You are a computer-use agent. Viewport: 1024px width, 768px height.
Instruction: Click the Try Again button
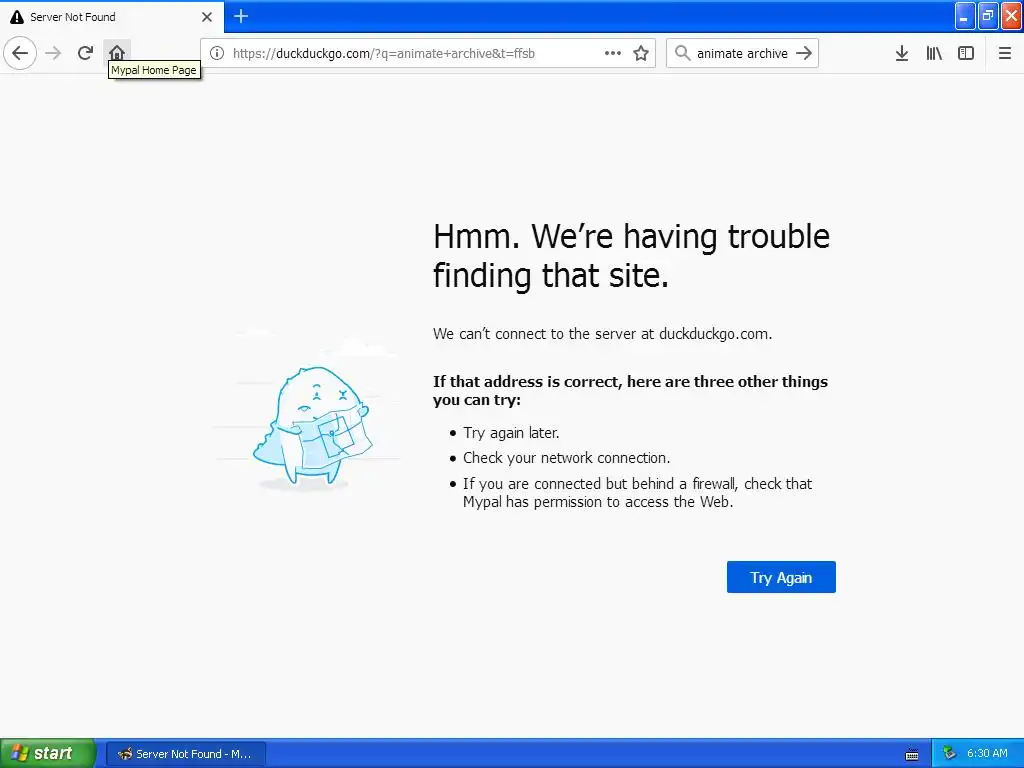click(781, 577)
